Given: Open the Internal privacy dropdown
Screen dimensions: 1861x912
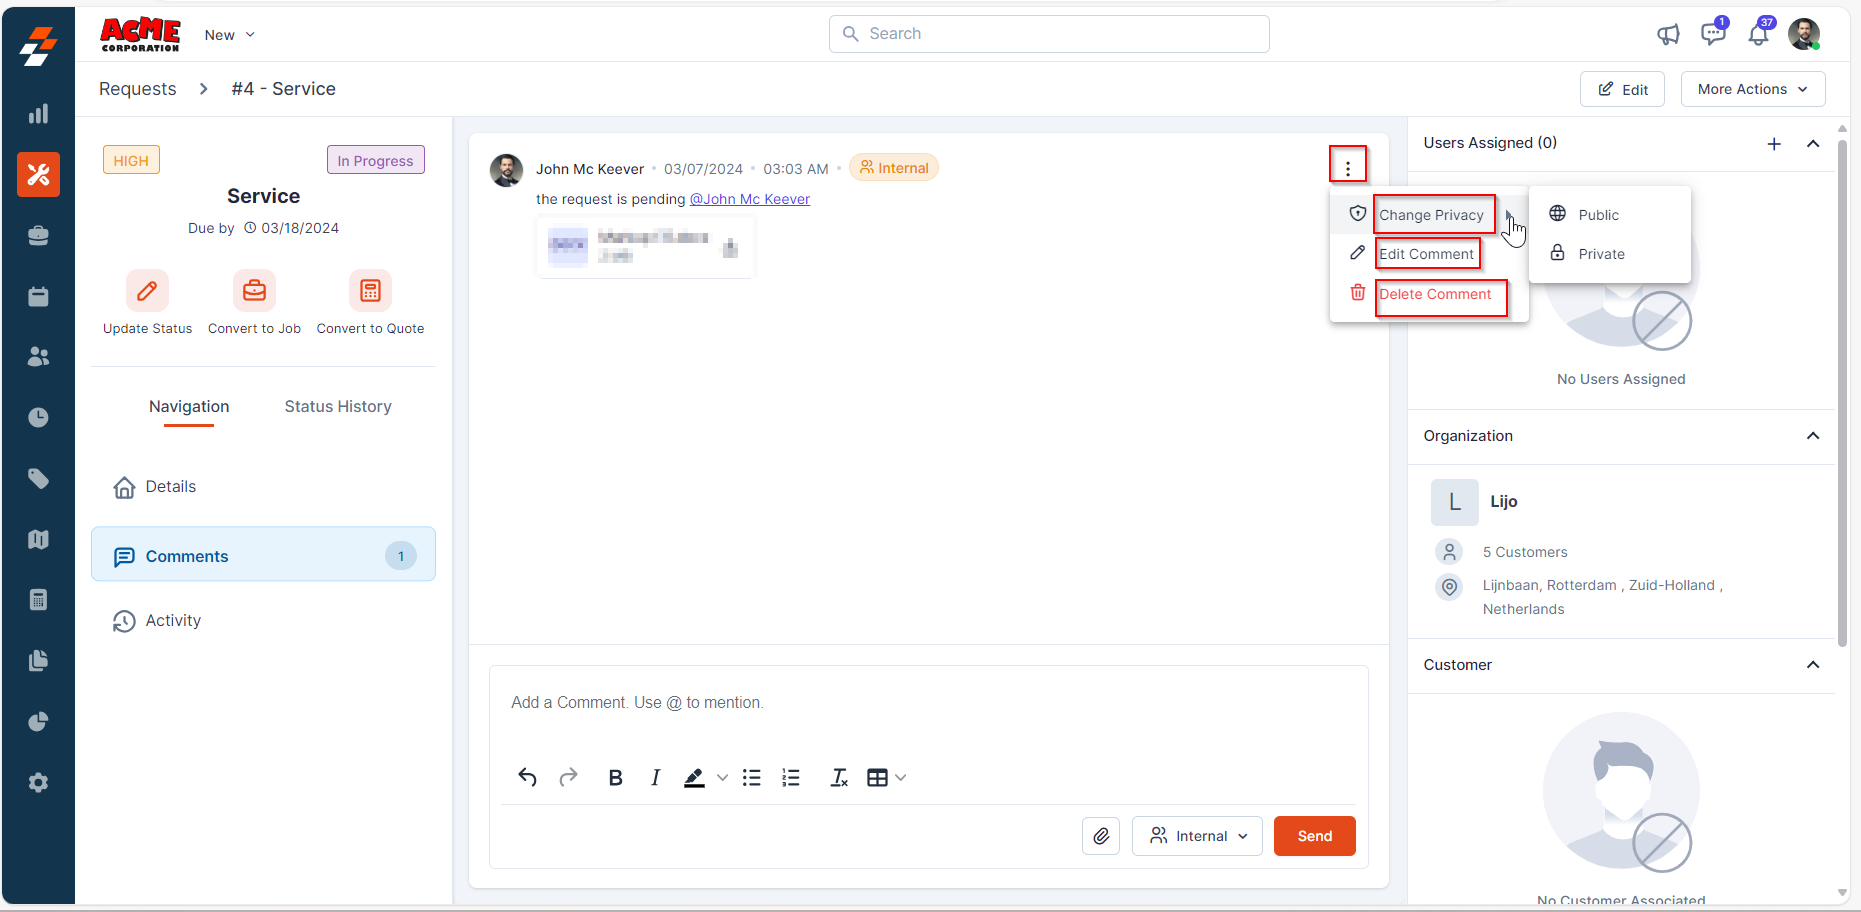Looking at the screenshot, I should [1197, 836].
